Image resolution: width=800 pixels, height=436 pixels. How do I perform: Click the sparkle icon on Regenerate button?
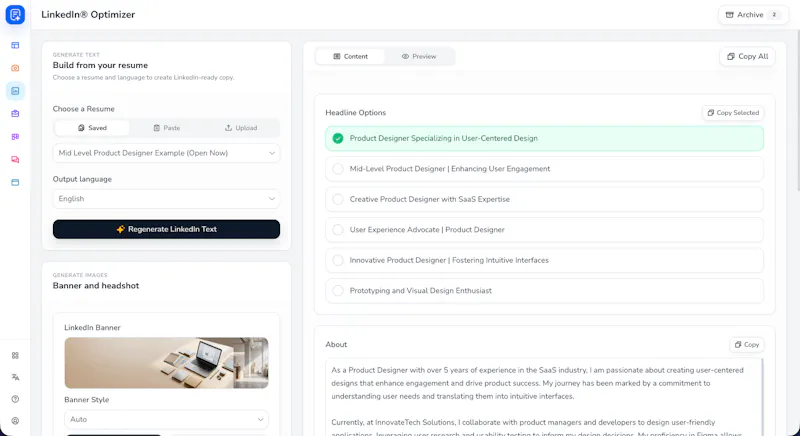120,229
